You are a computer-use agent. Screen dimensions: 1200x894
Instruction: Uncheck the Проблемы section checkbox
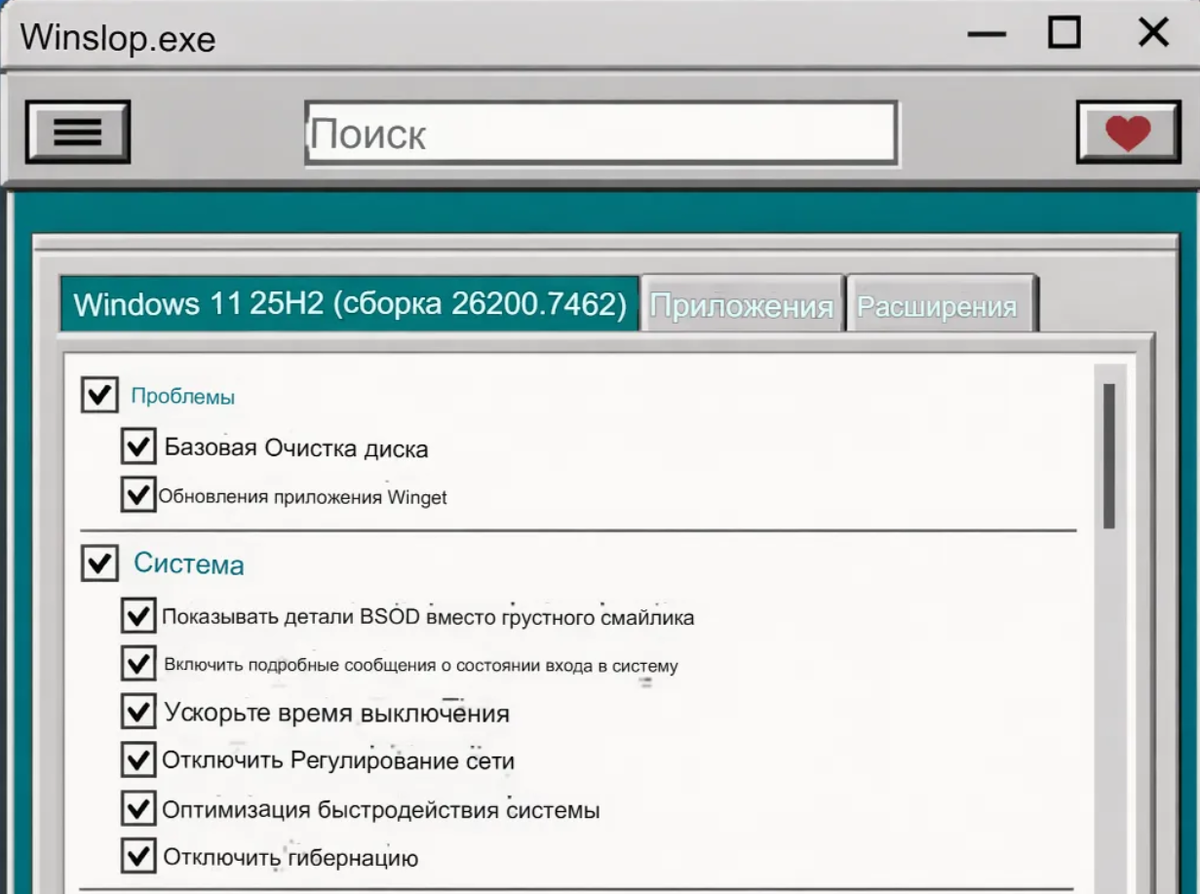99,395
